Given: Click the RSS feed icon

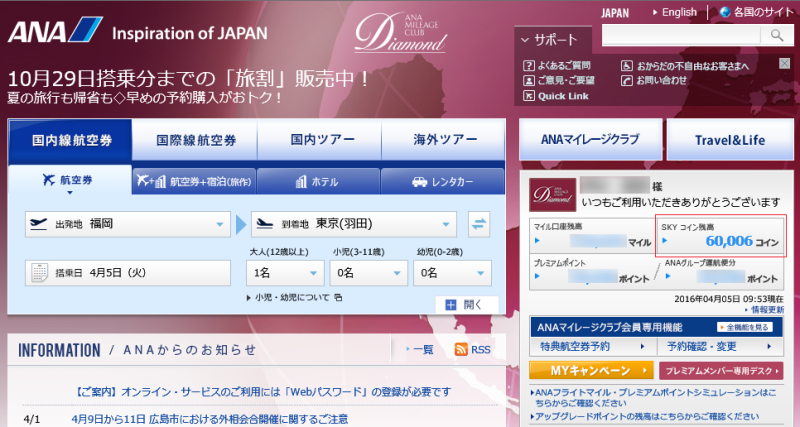Looking at the screenshot, I should pos(461,349).
